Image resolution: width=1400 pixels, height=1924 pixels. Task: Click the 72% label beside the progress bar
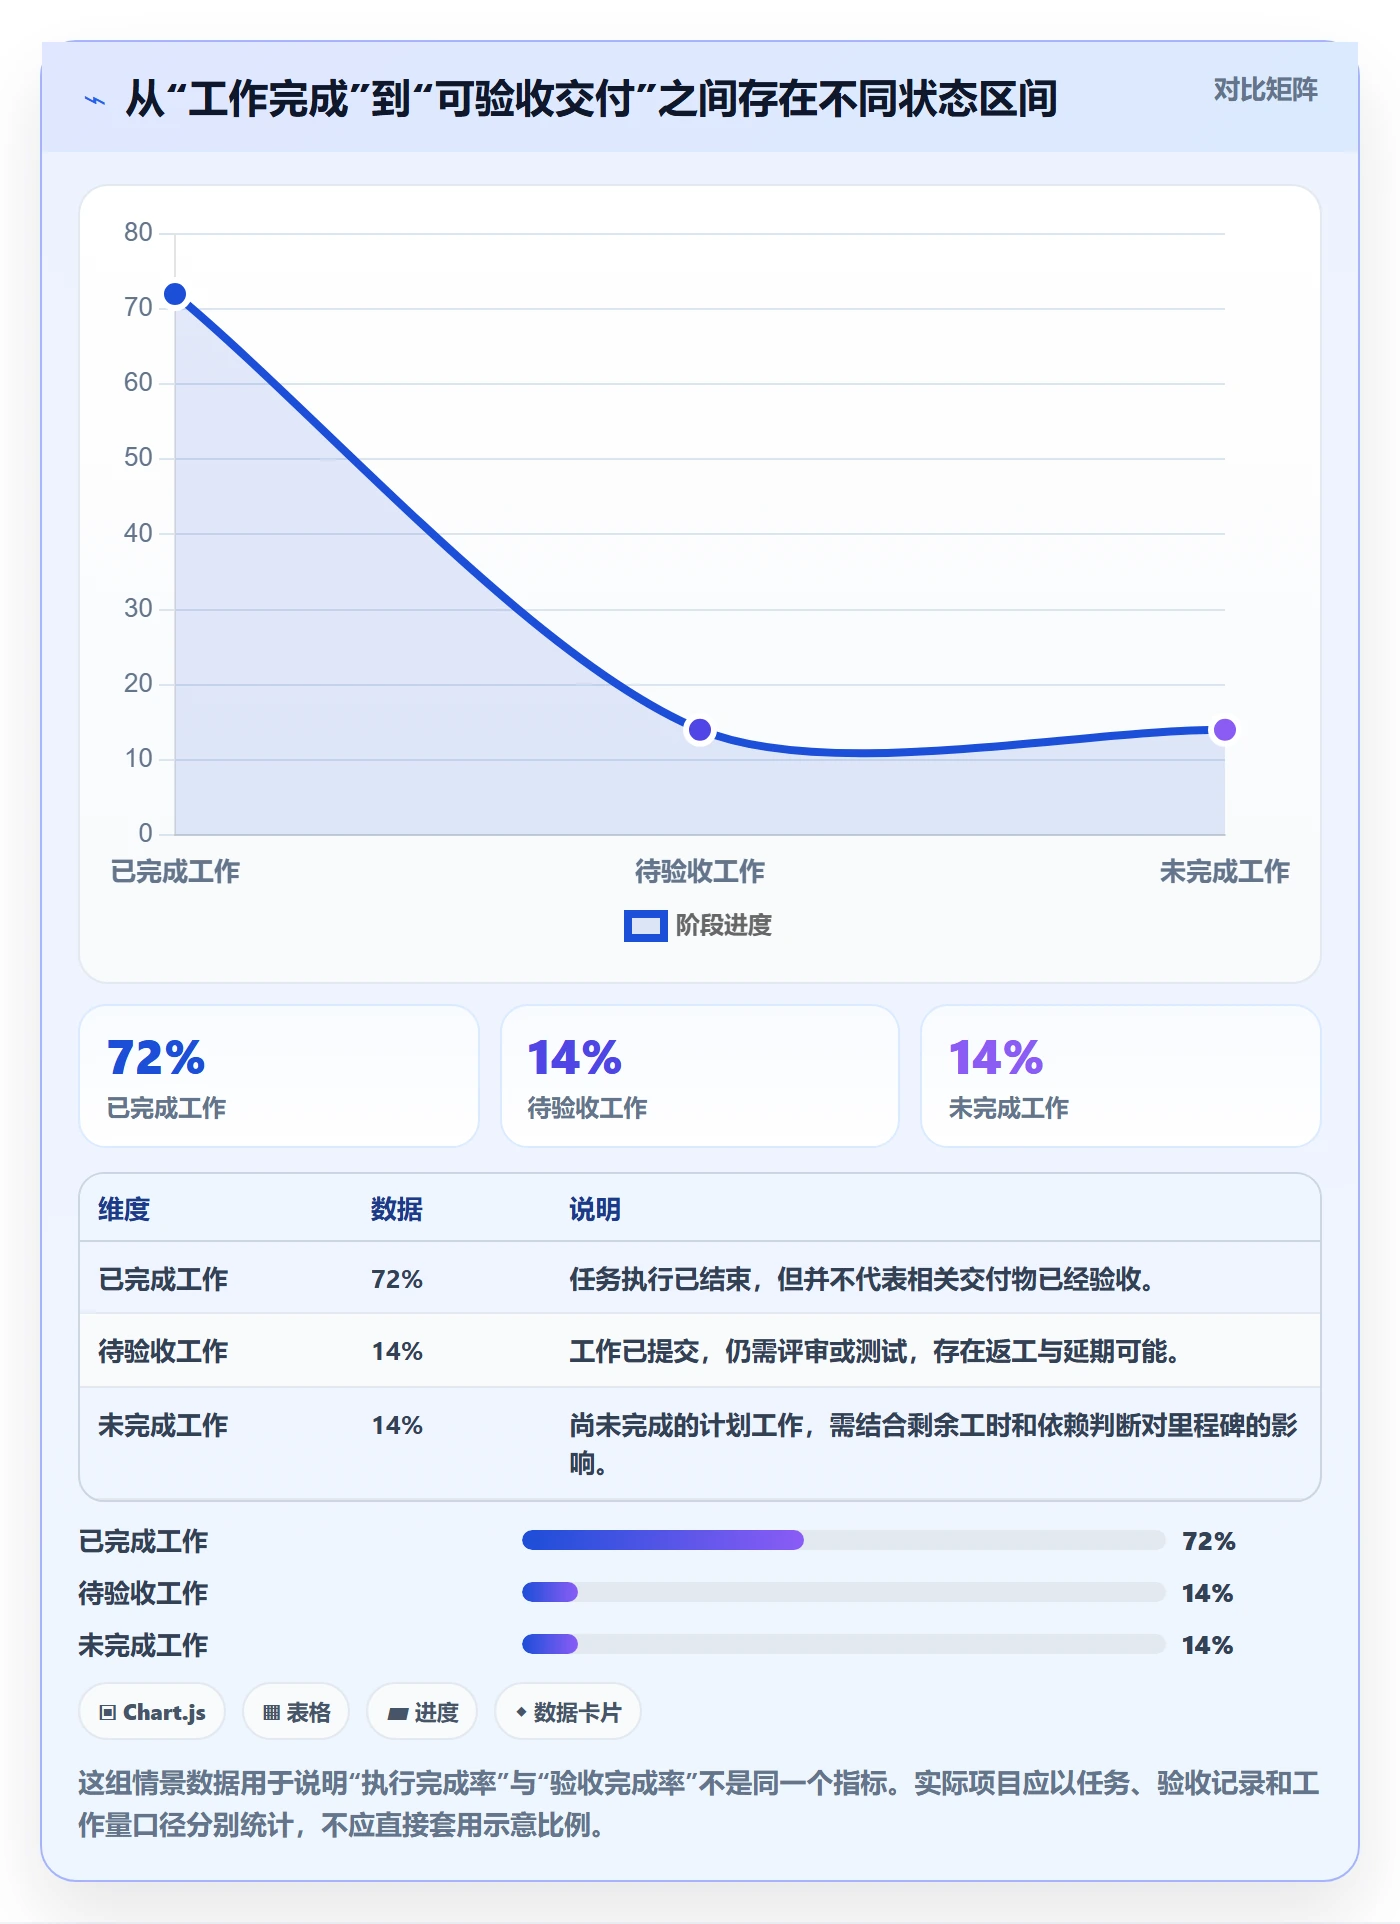(x=1208, y=1541)
